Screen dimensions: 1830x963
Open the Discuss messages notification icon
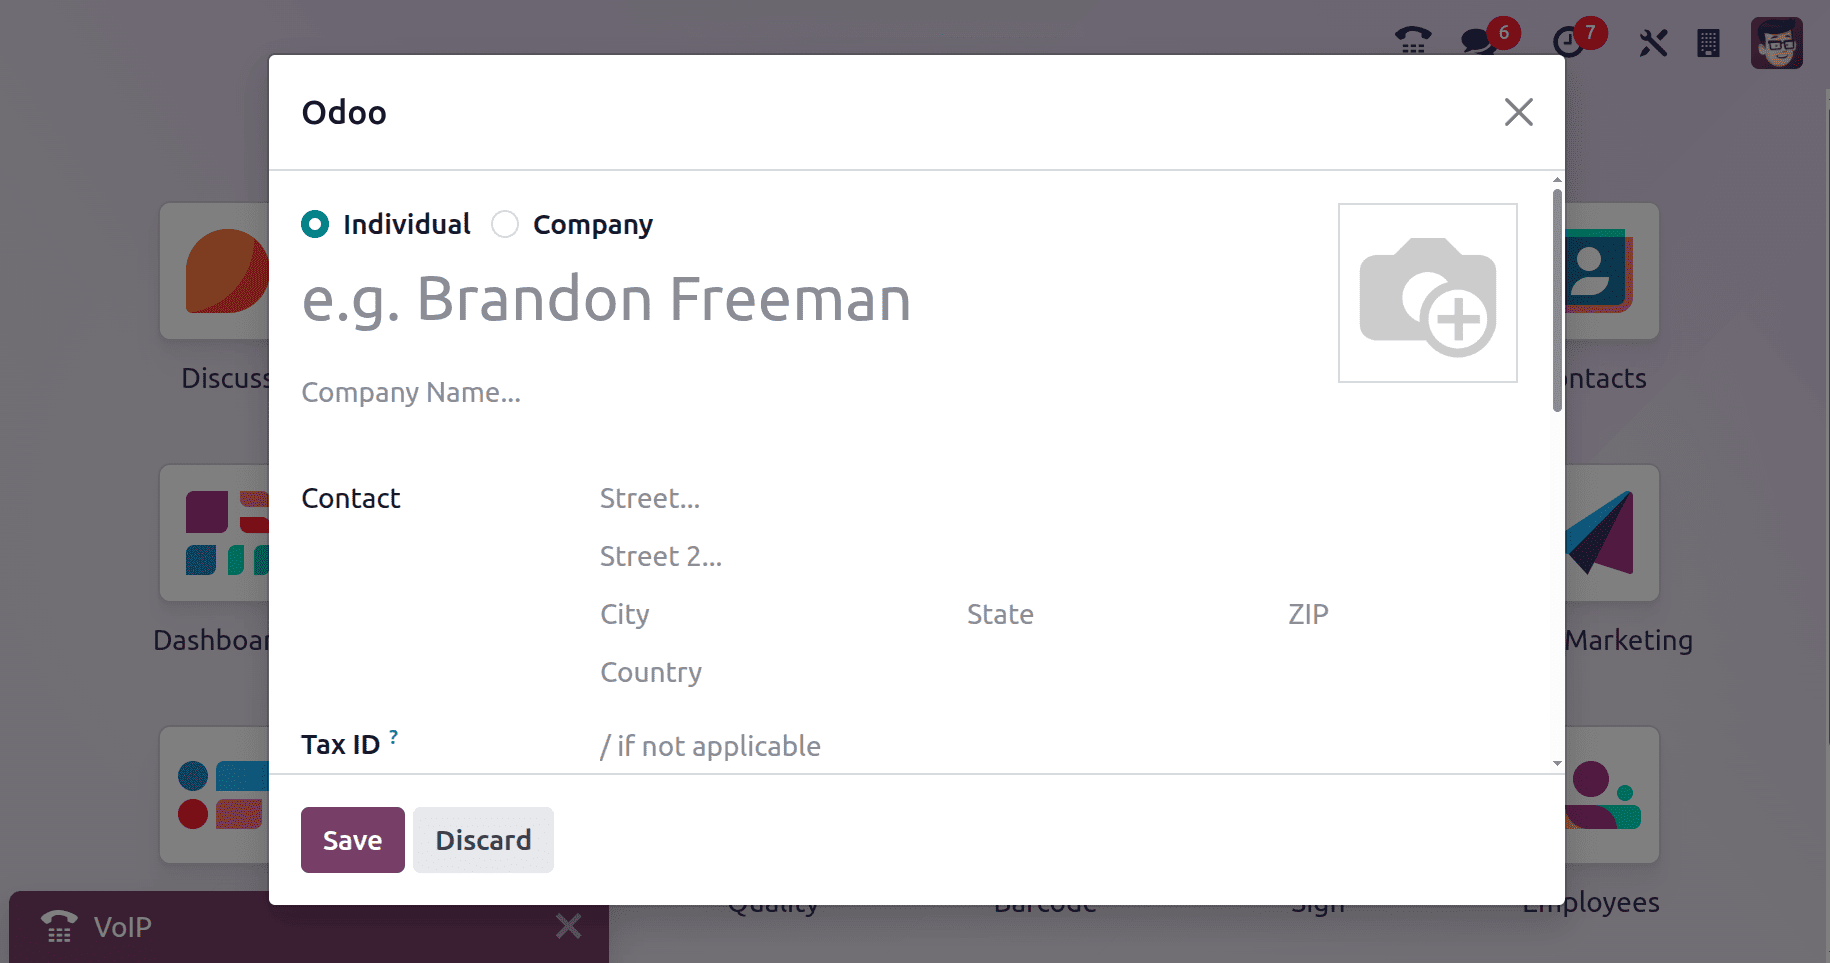pos(1478,42)
